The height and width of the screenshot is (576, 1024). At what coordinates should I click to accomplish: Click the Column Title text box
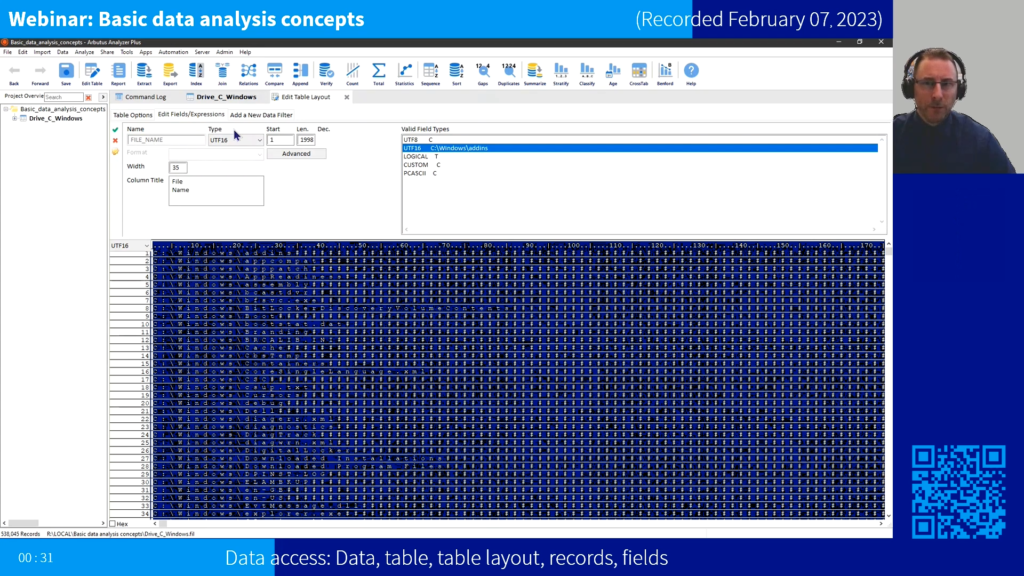click(x=216, y=191)
